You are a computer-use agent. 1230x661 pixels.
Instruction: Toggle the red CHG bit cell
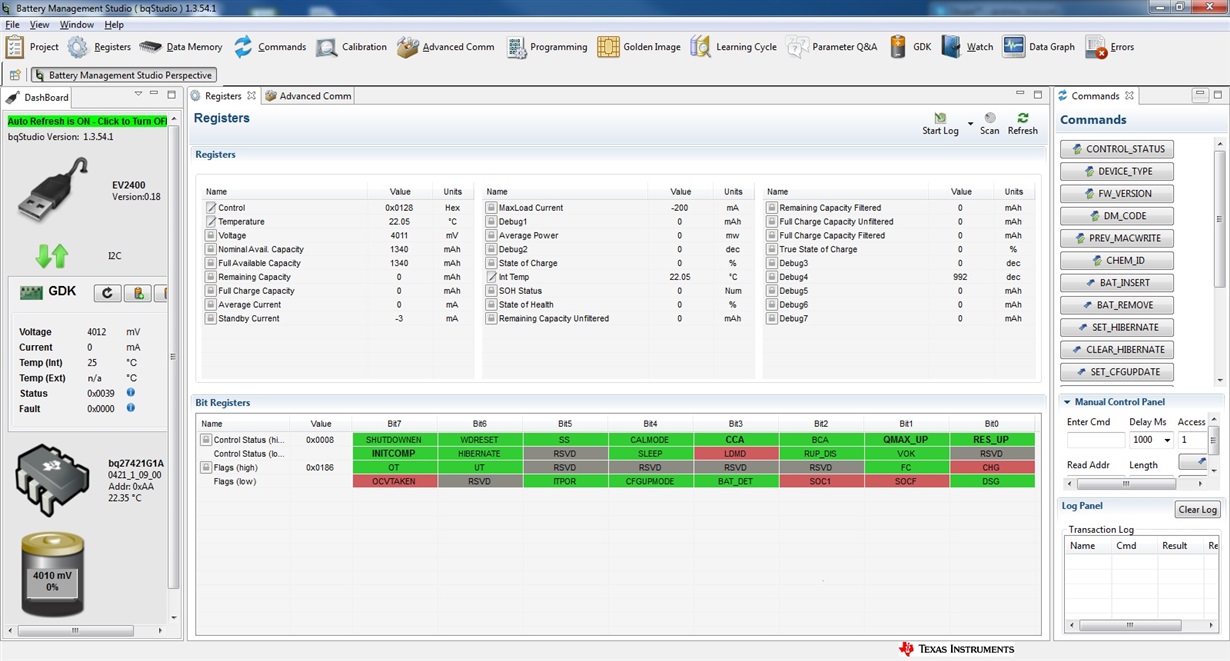992,467
